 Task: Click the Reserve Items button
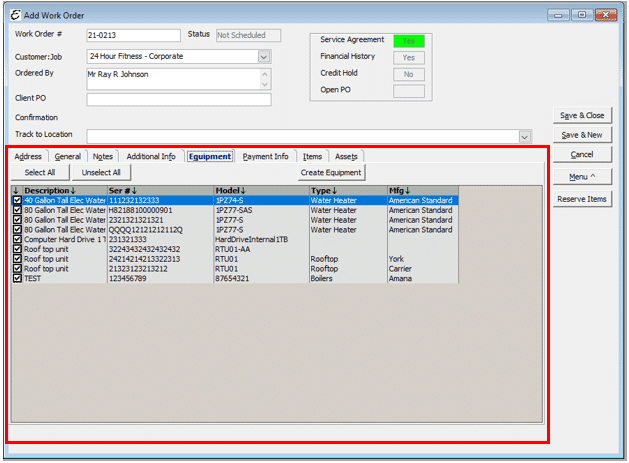click(x=582, y=199)
